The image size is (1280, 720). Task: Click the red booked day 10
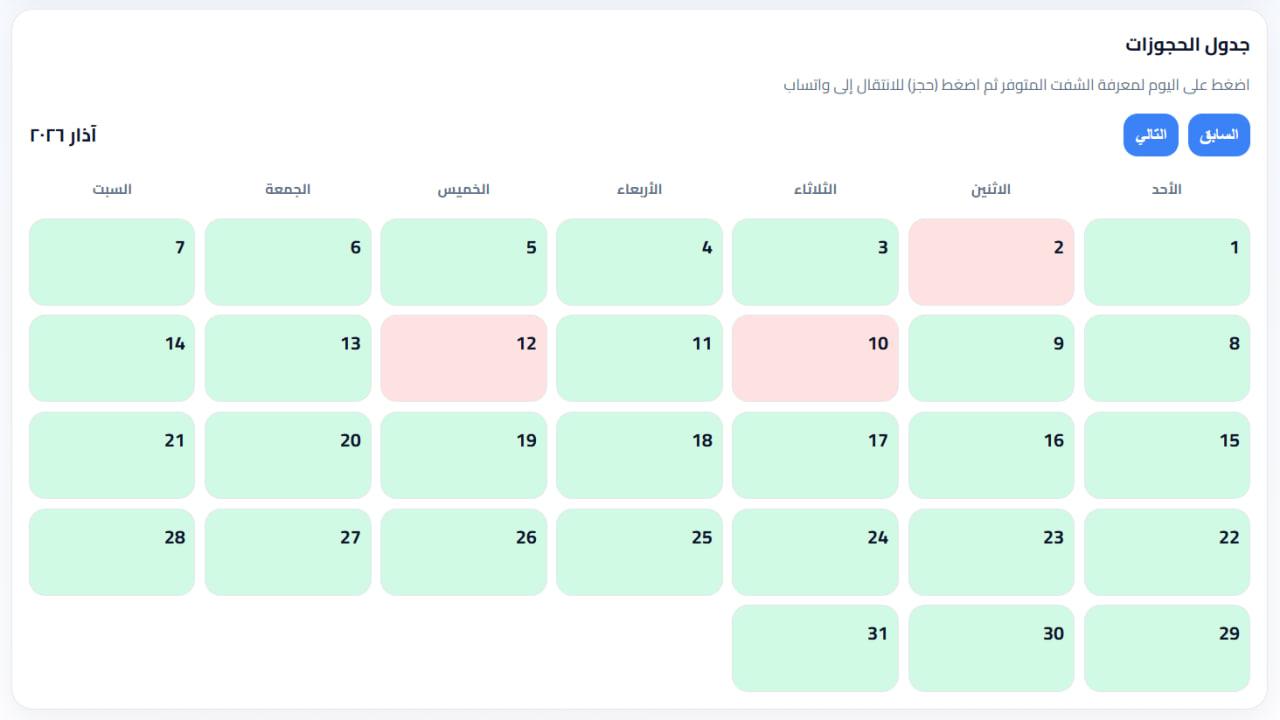point(815,358)
